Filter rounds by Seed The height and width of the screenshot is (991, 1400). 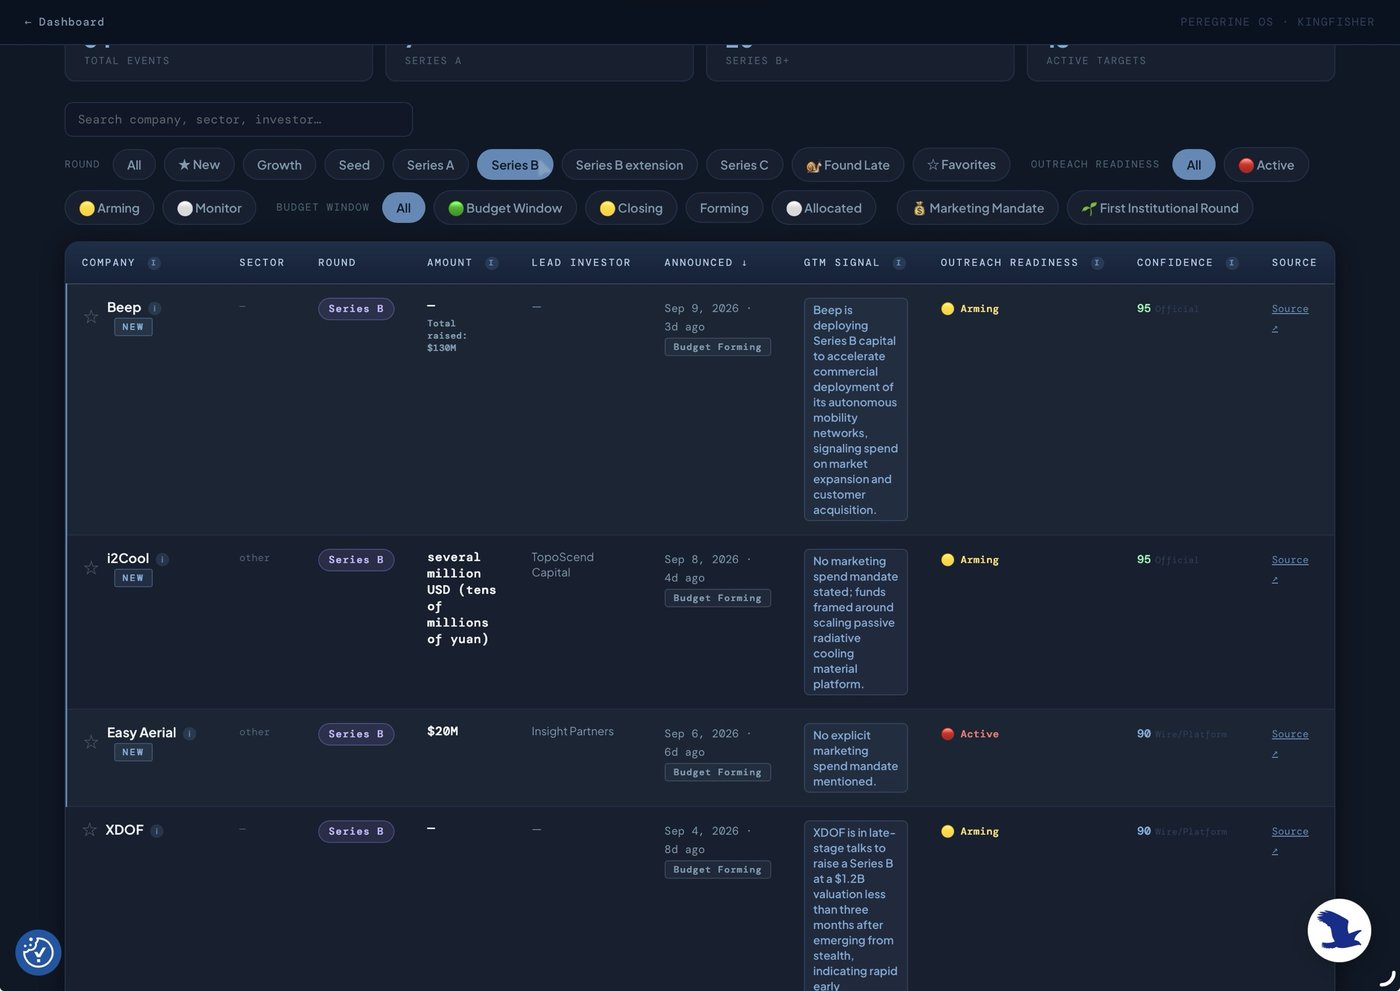354,165
